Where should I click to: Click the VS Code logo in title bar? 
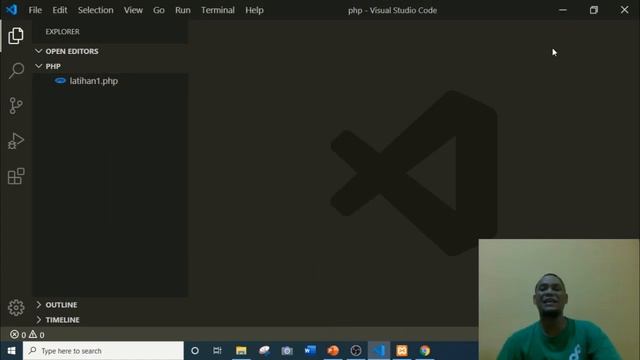pyautogui.click(x=11, y=9)
